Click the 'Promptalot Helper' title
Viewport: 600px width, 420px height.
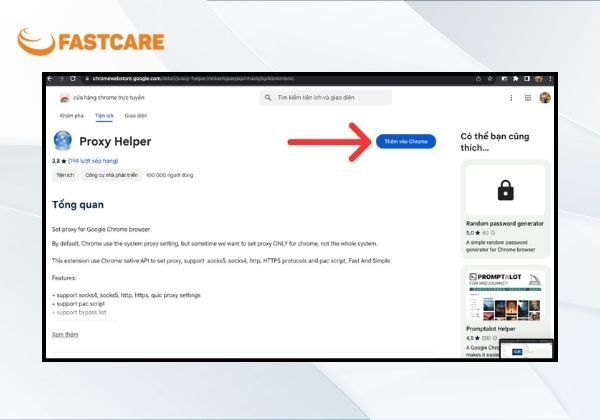[x=491, y=329]
